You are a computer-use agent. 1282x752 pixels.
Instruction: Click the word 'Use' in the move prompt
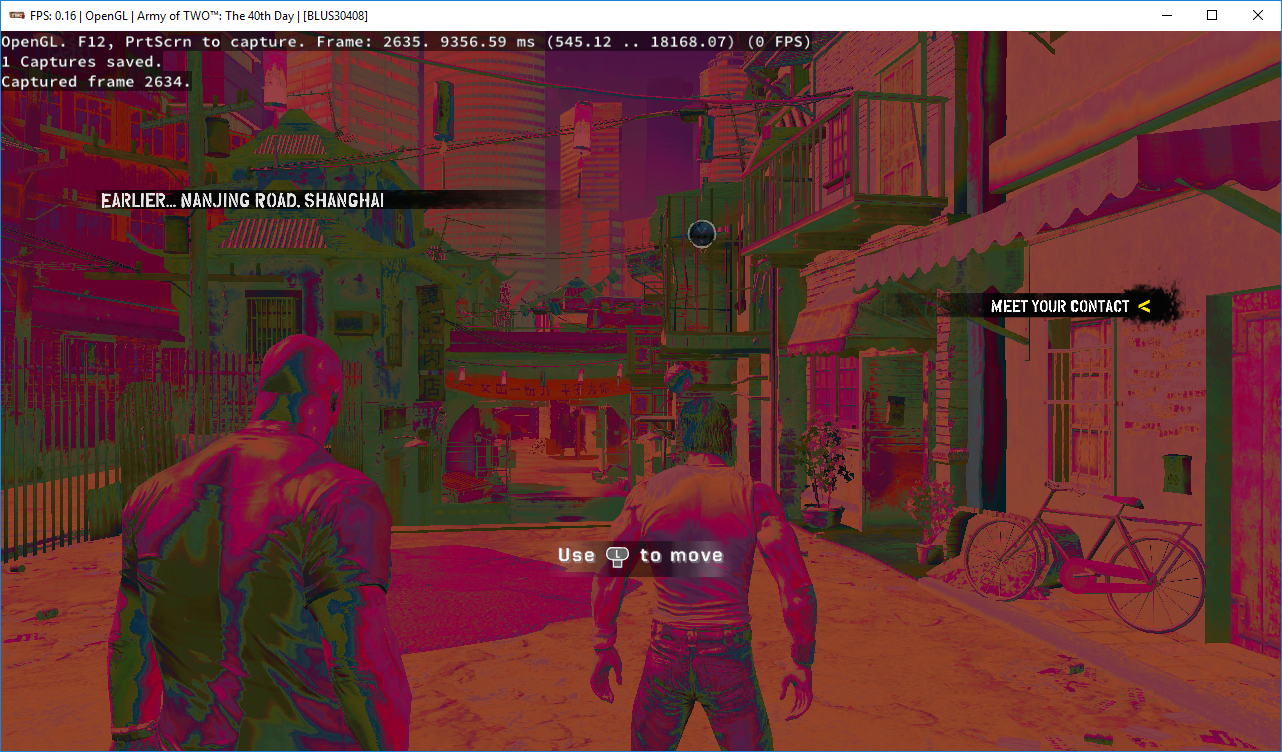click(x=577, y=555)
